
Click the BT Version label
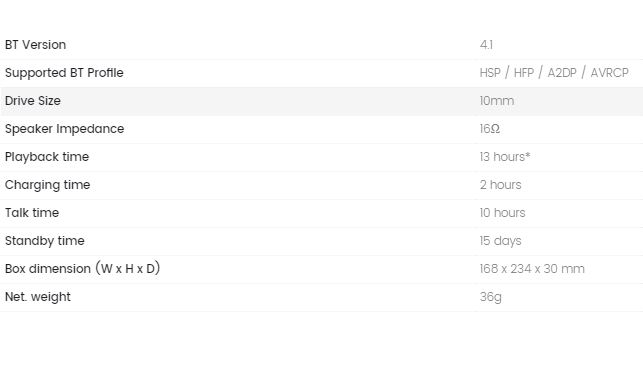[x=35, y=45]
